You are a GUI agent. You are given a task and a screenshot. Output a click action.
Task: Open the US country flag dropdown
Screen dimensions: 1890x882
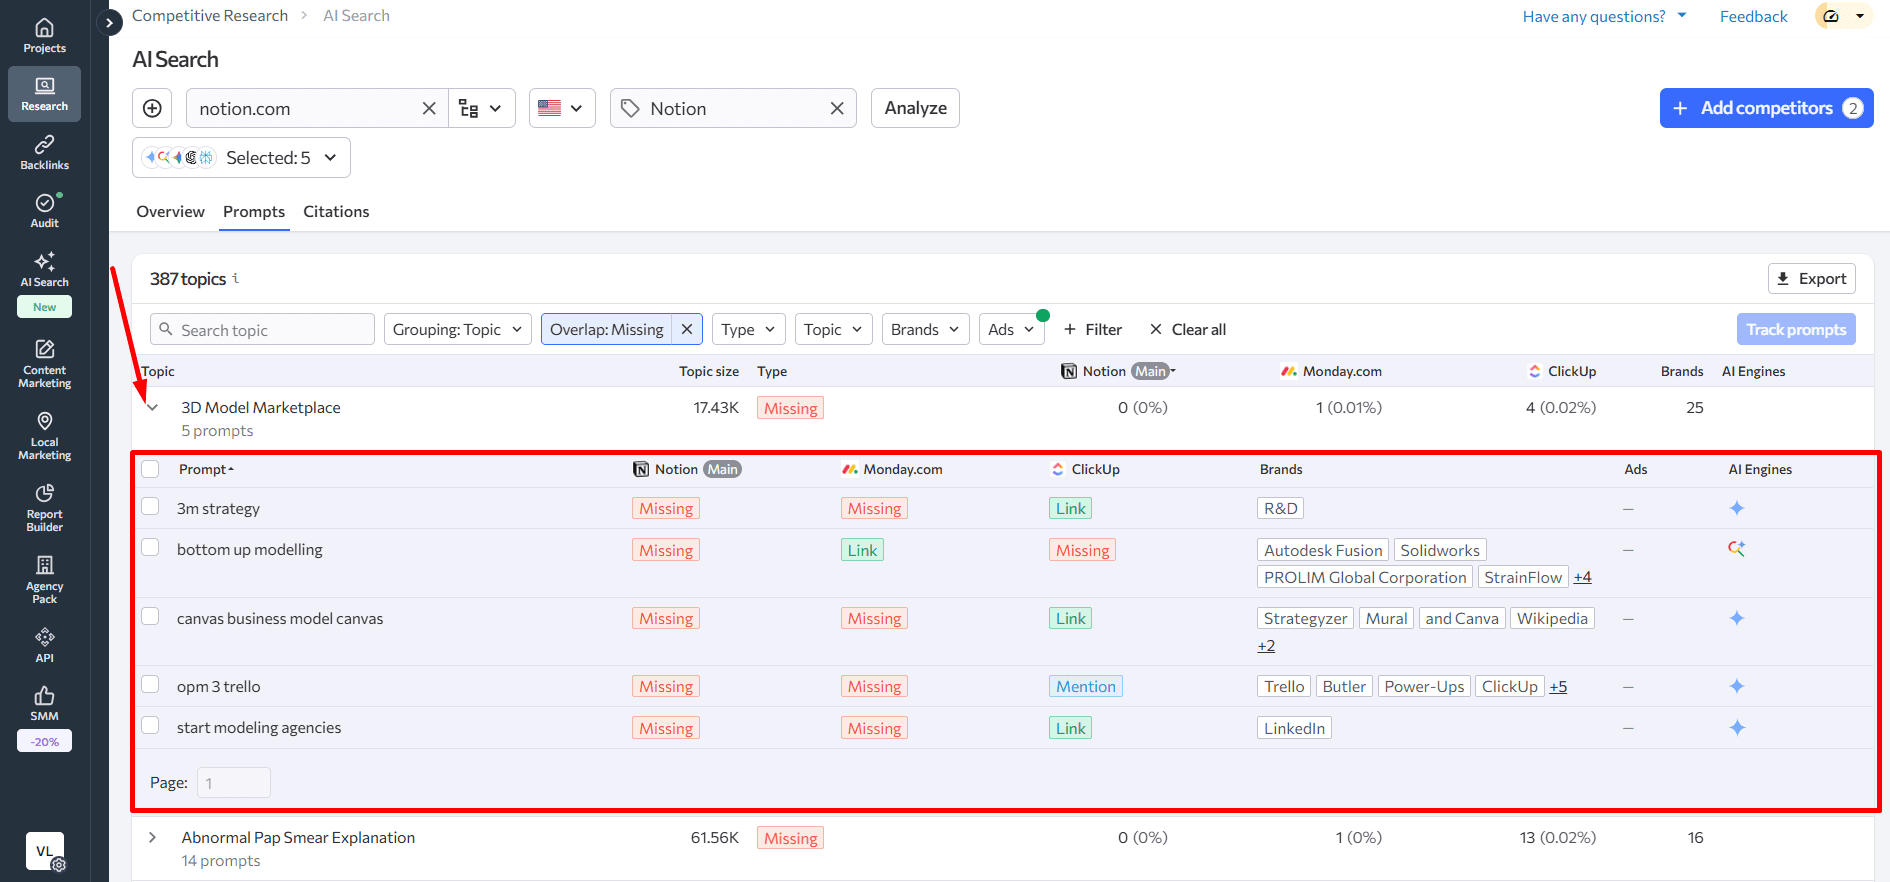pyautogui.click(x=562, y=108)
